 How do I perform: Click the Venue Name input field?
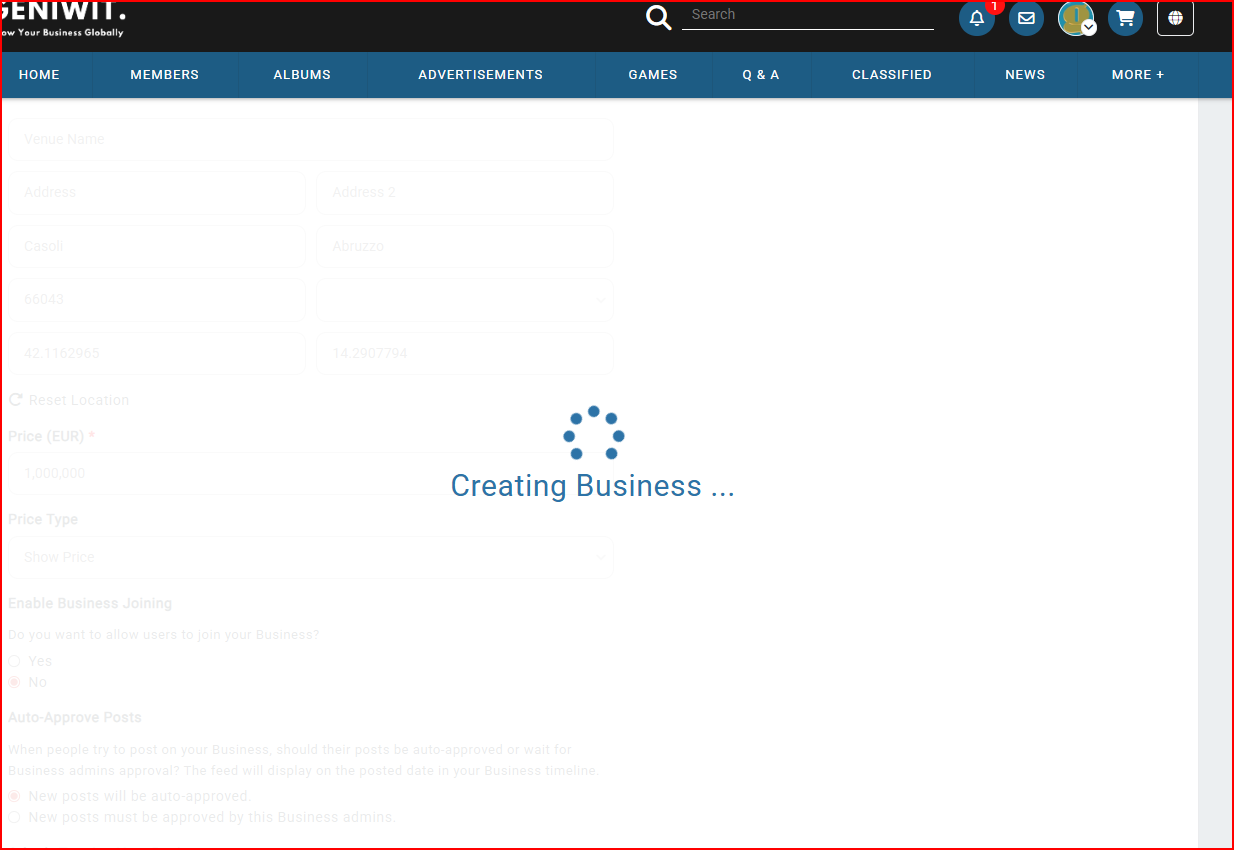click(x=310, y=140)
